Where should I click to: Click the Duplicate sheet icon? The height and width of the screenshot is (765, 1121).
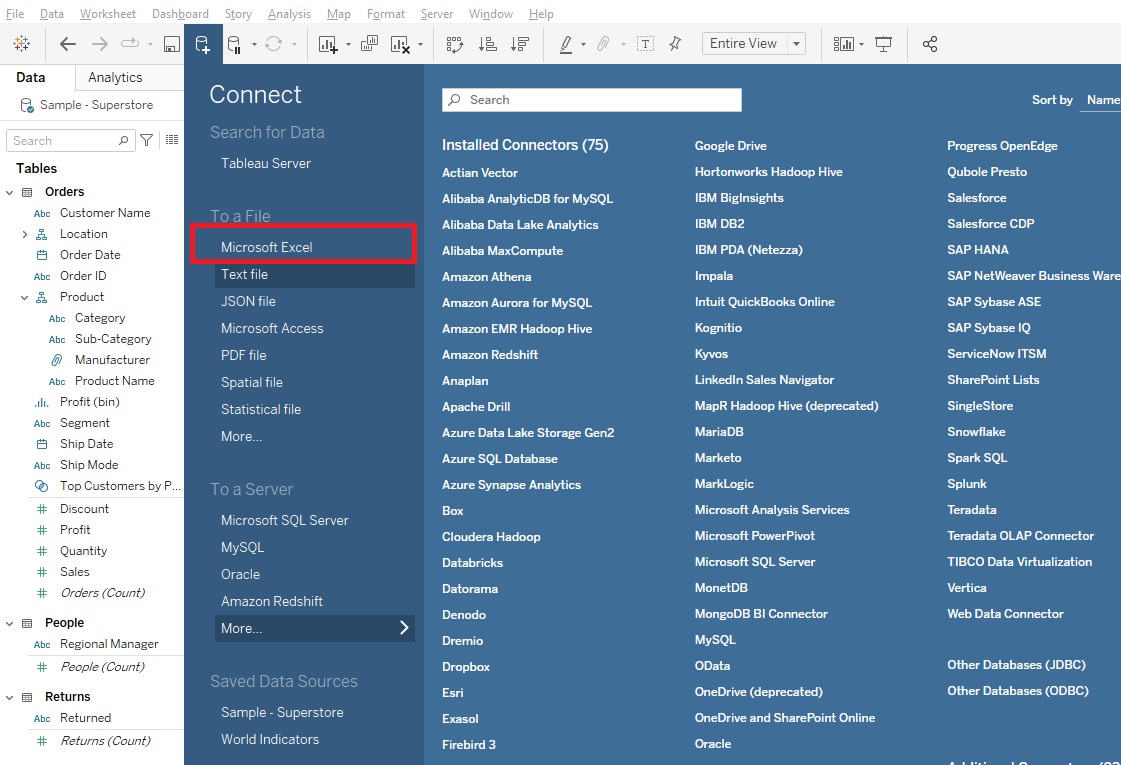(x=369, y=44)
